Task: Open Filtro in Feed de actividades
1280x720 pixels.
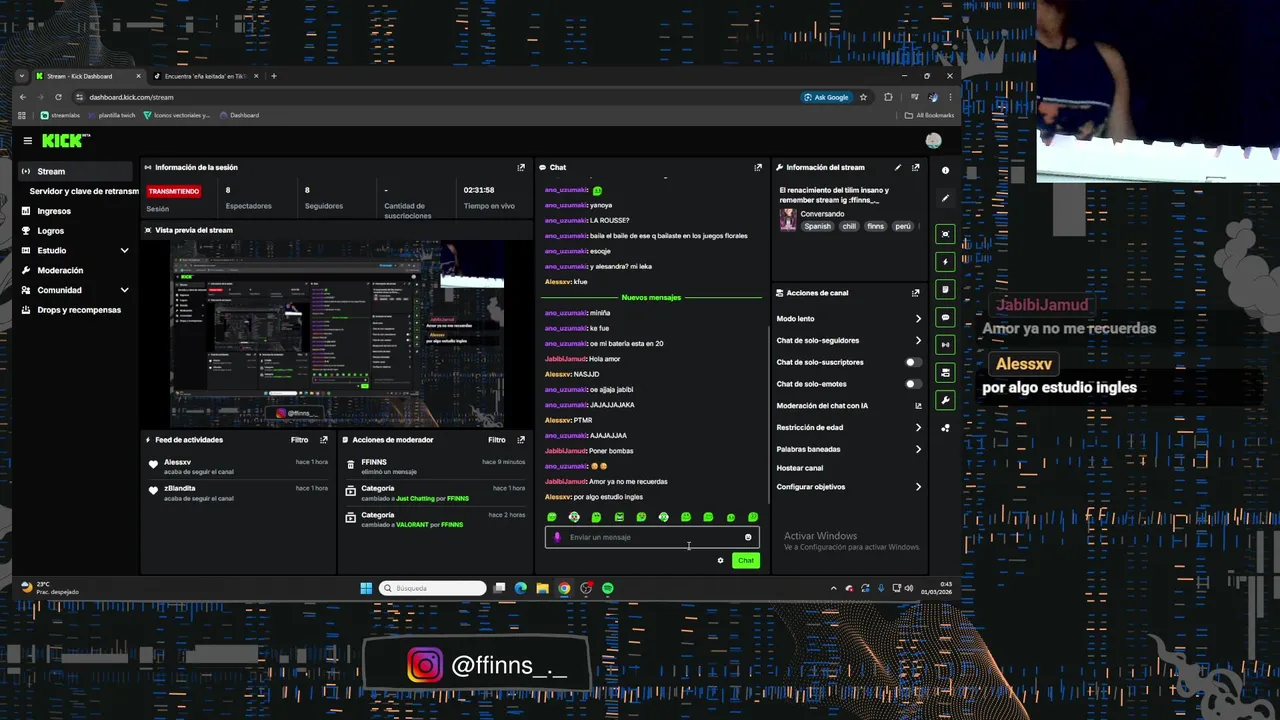Action: click(x=299, y=440)
